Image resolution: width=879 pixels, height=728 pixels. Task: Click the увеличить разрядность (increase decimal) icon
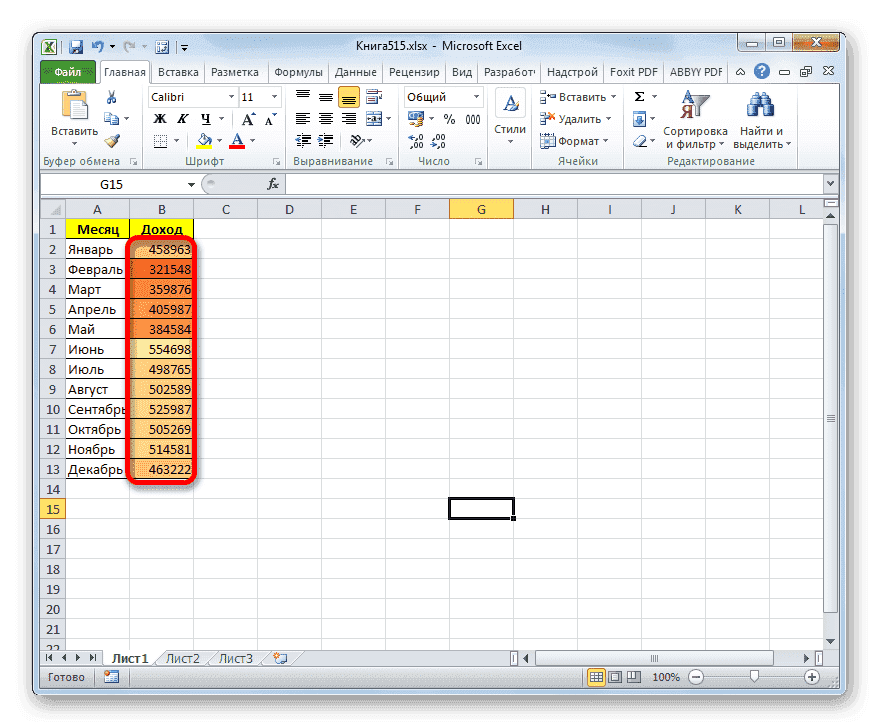coord(415,141)
